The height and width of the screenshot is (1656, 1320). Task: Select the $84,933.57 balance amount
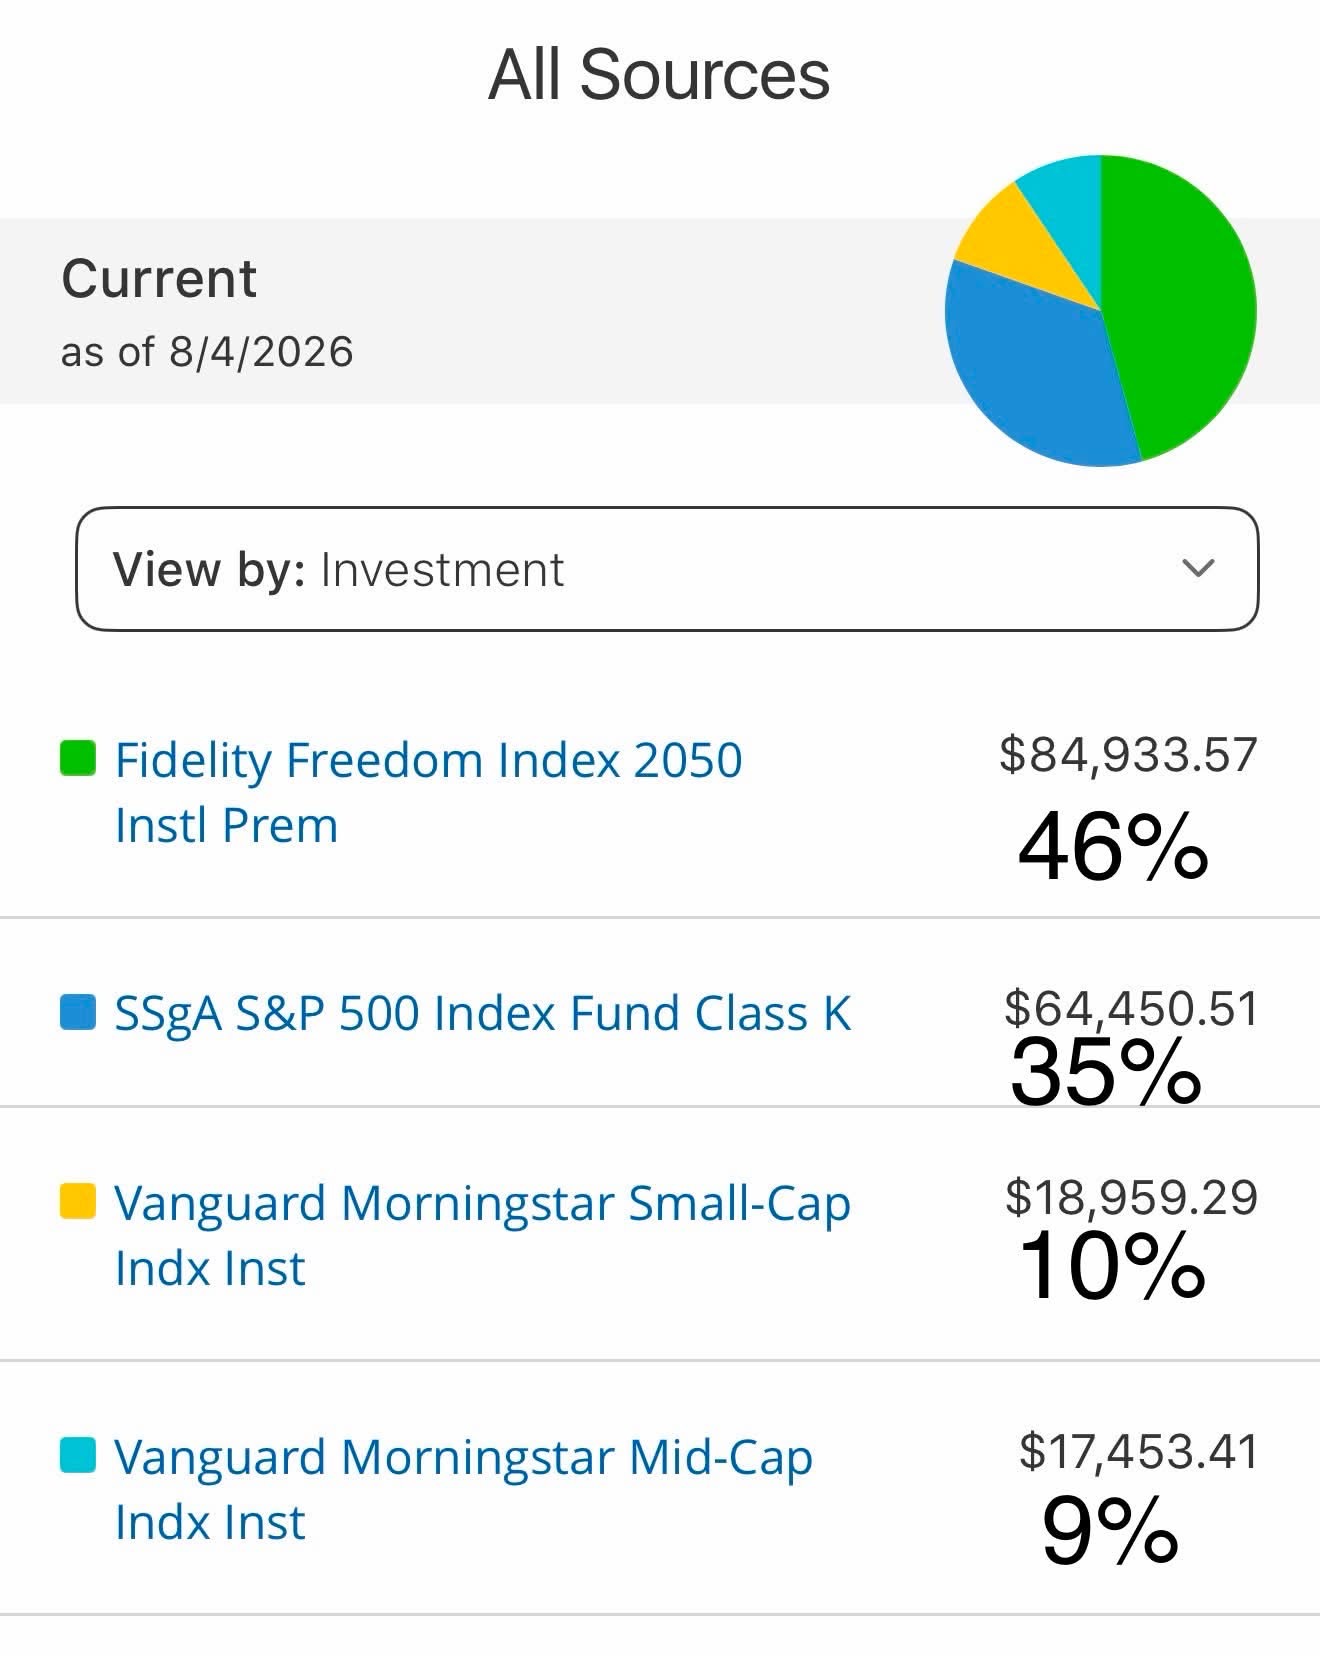pos(1128,754)
